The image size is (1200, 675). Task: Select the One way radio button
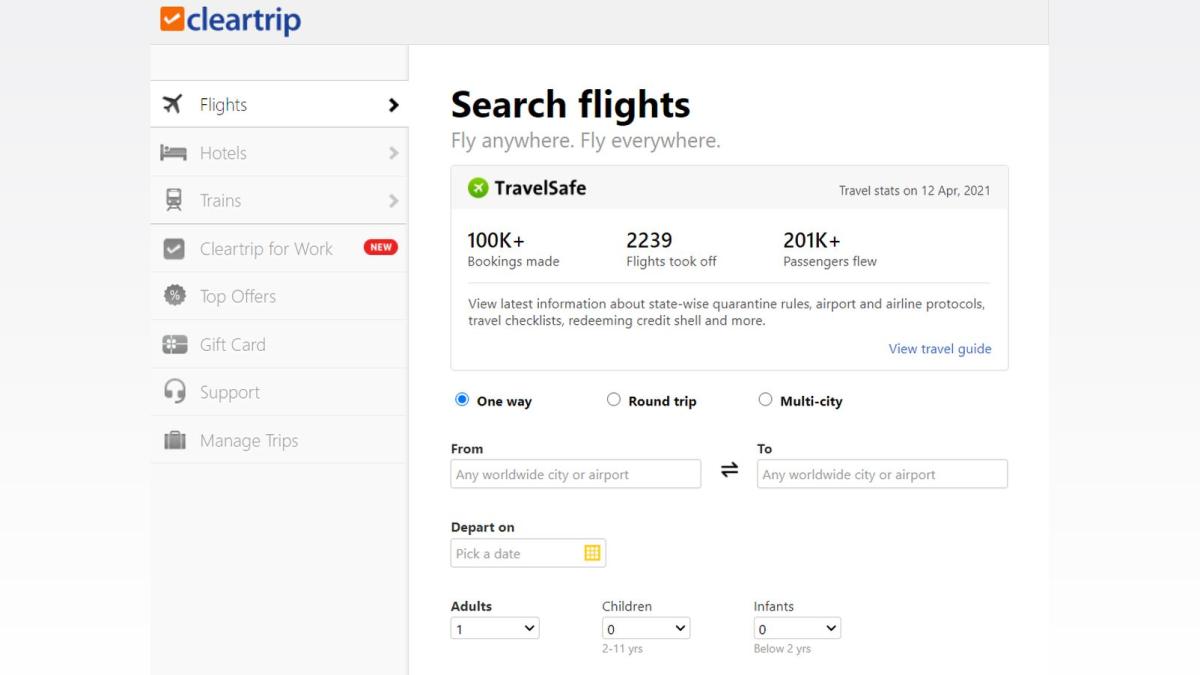click(x=461, y=398)
